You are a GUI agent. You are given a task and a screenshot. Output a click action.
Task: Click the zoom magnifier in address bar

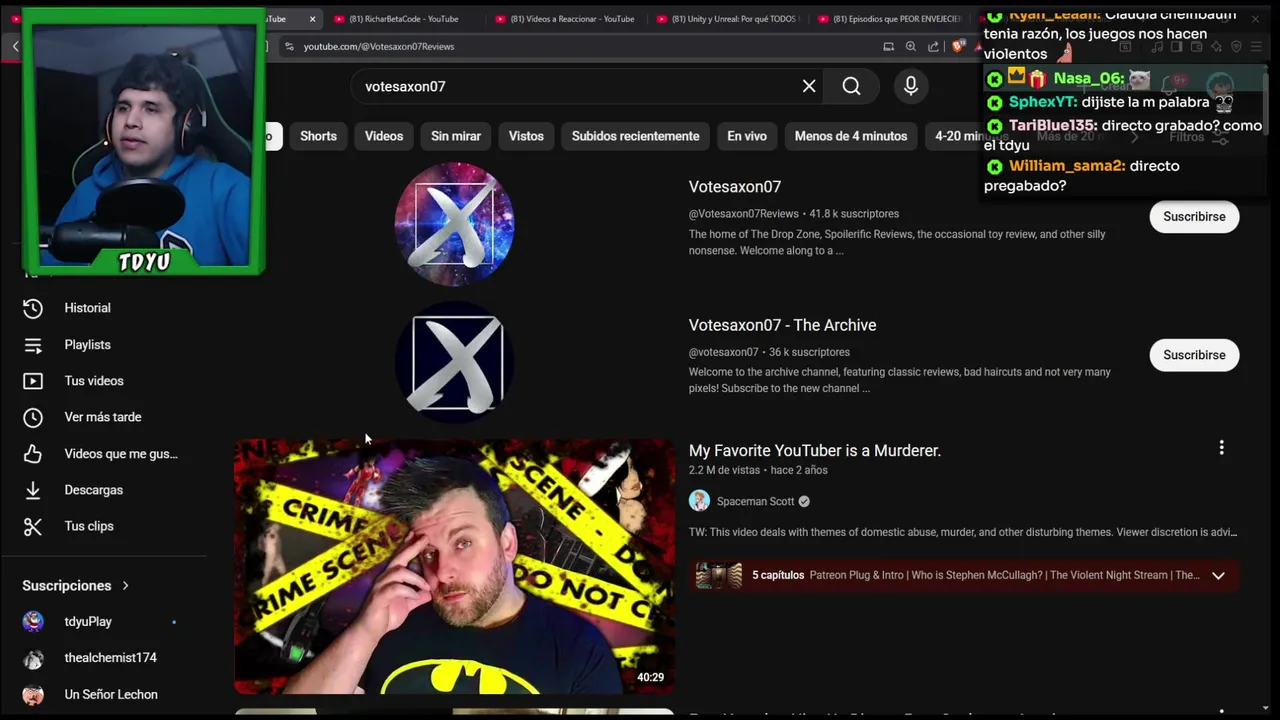(911, 46)
